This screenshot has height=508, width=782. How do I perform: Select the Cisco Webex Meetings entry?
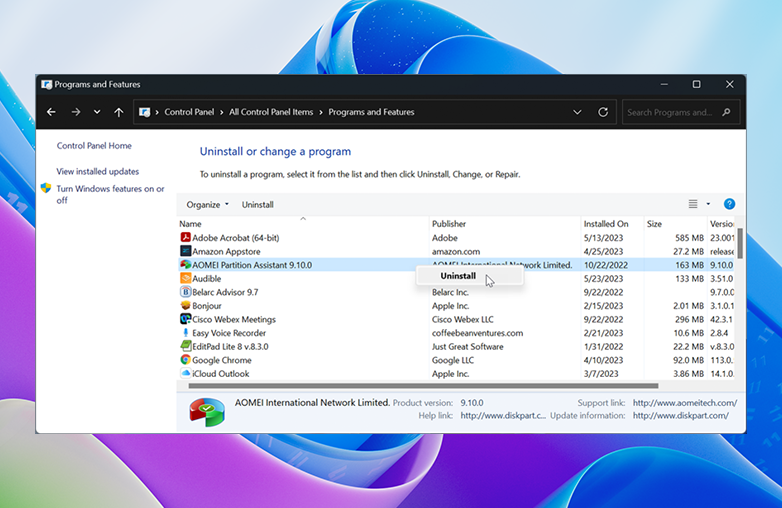456,319
